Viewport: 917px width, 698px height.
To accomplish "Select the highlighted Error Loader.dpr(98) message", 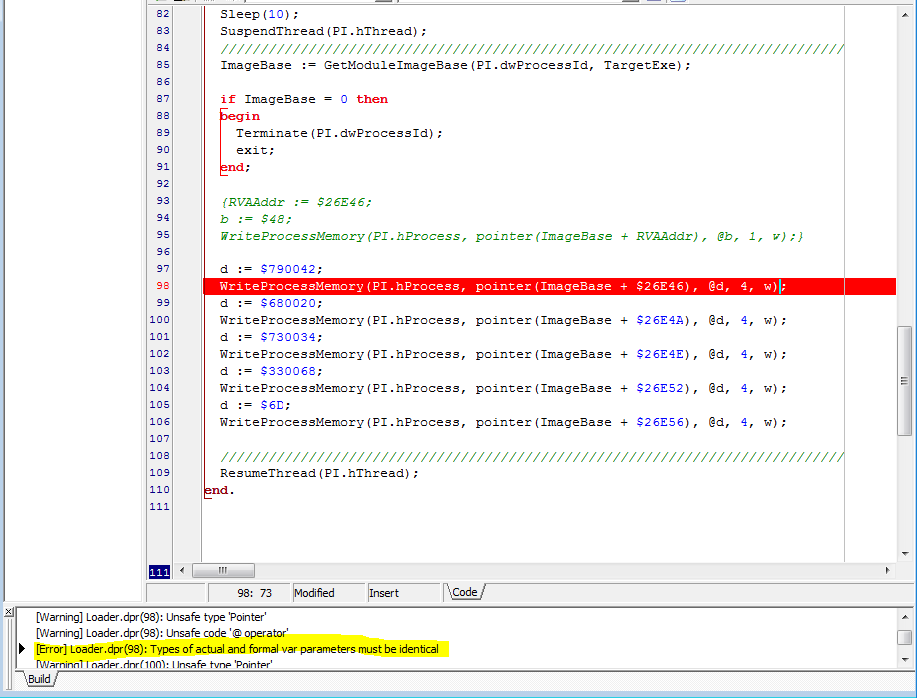I will point(237,649).
